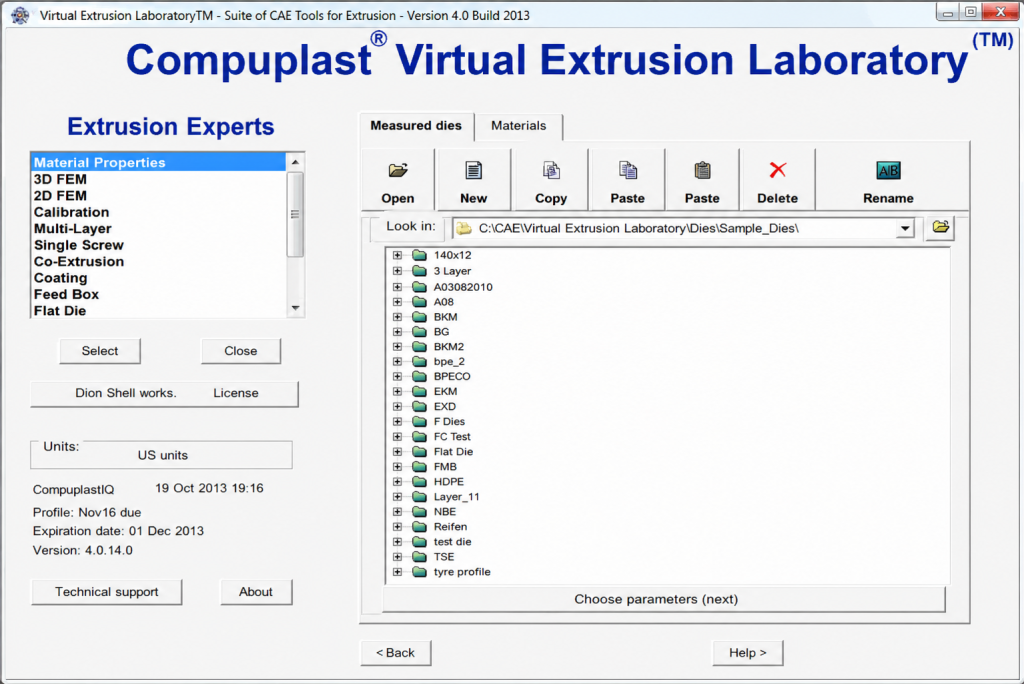
Task: Click the Select button
Action: 100,351
